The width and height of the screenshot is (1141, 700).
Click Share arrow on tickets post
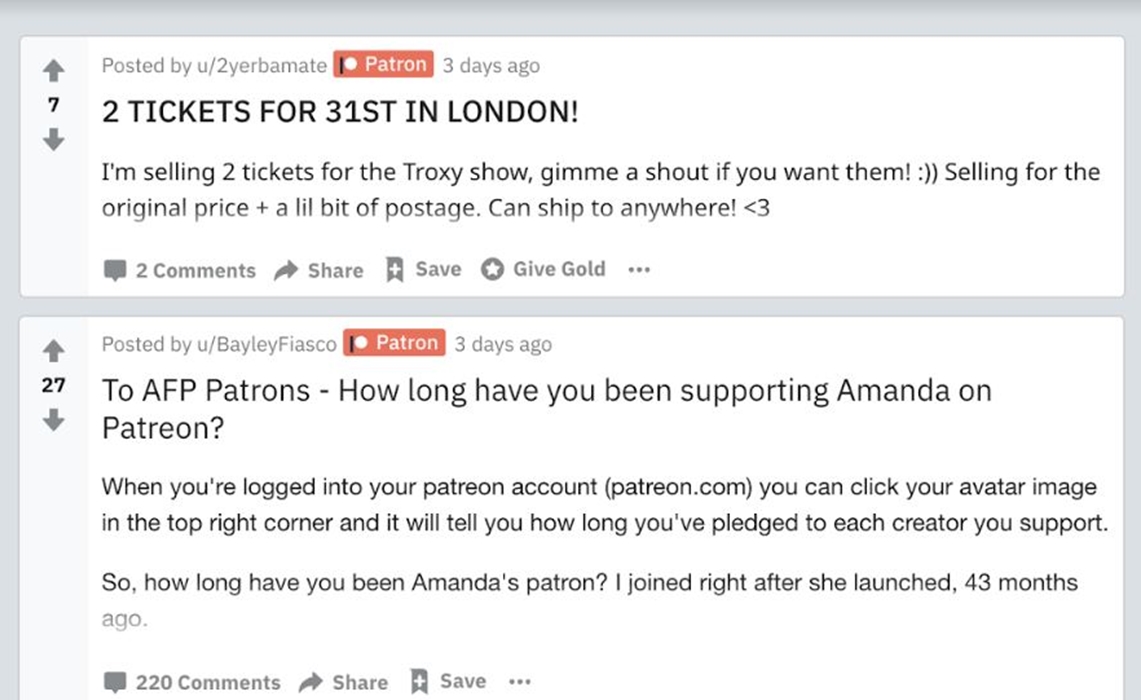click(287, 270)
